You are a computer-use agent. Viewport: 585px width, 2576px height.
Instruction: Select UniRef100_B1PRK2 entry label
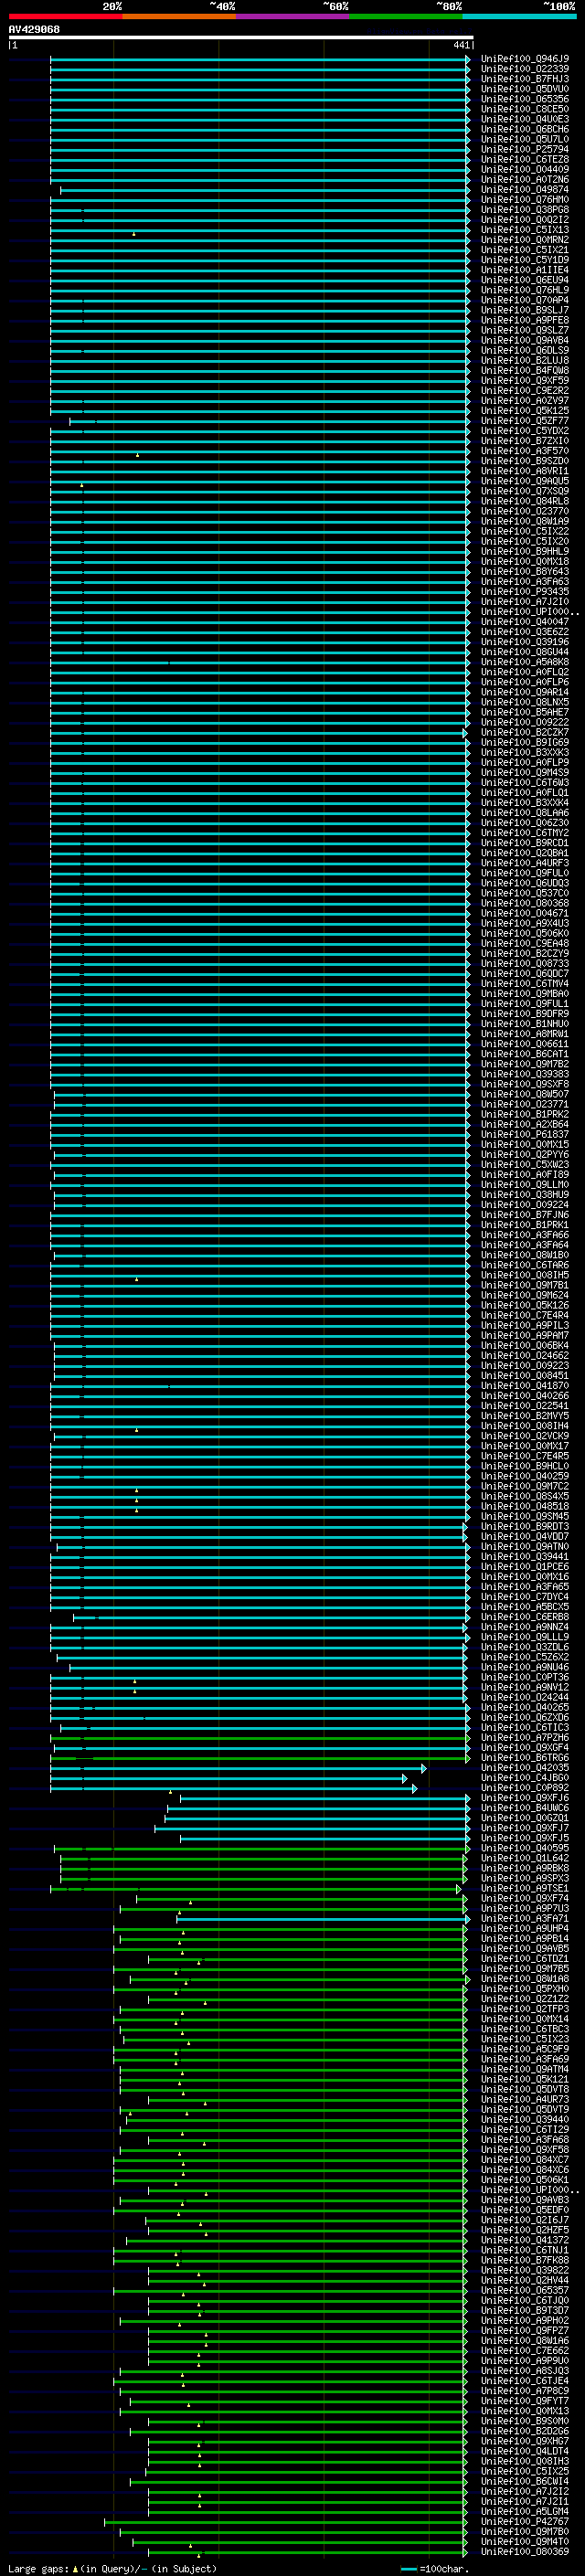pos(524,1114)
